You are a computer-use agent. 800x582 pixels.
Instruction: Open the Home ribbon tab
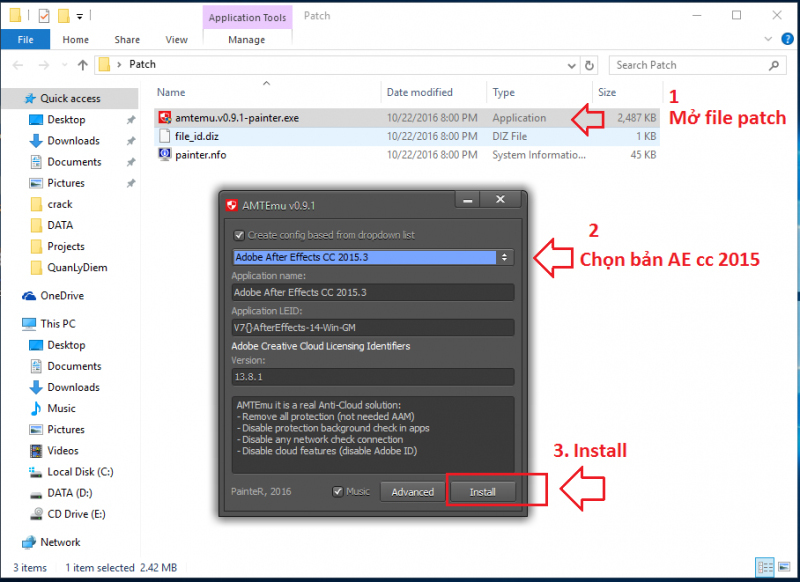pyautogui.click(x=76, y=39)
